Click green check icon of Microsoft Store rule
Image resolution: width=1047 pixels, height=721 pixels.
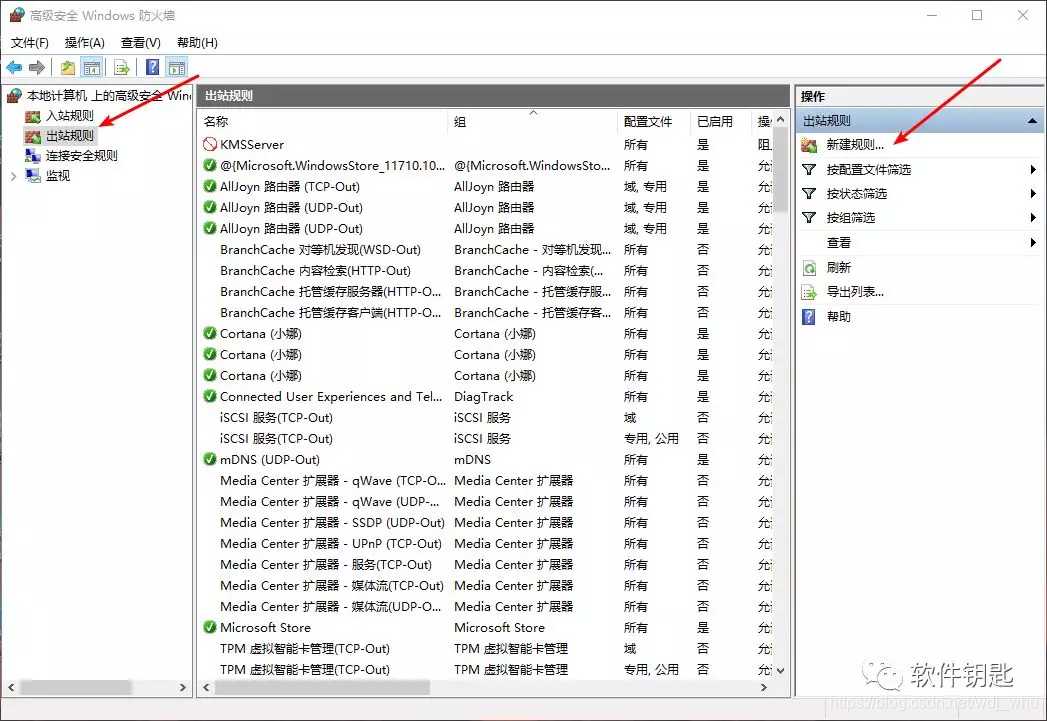pos(210,628)
